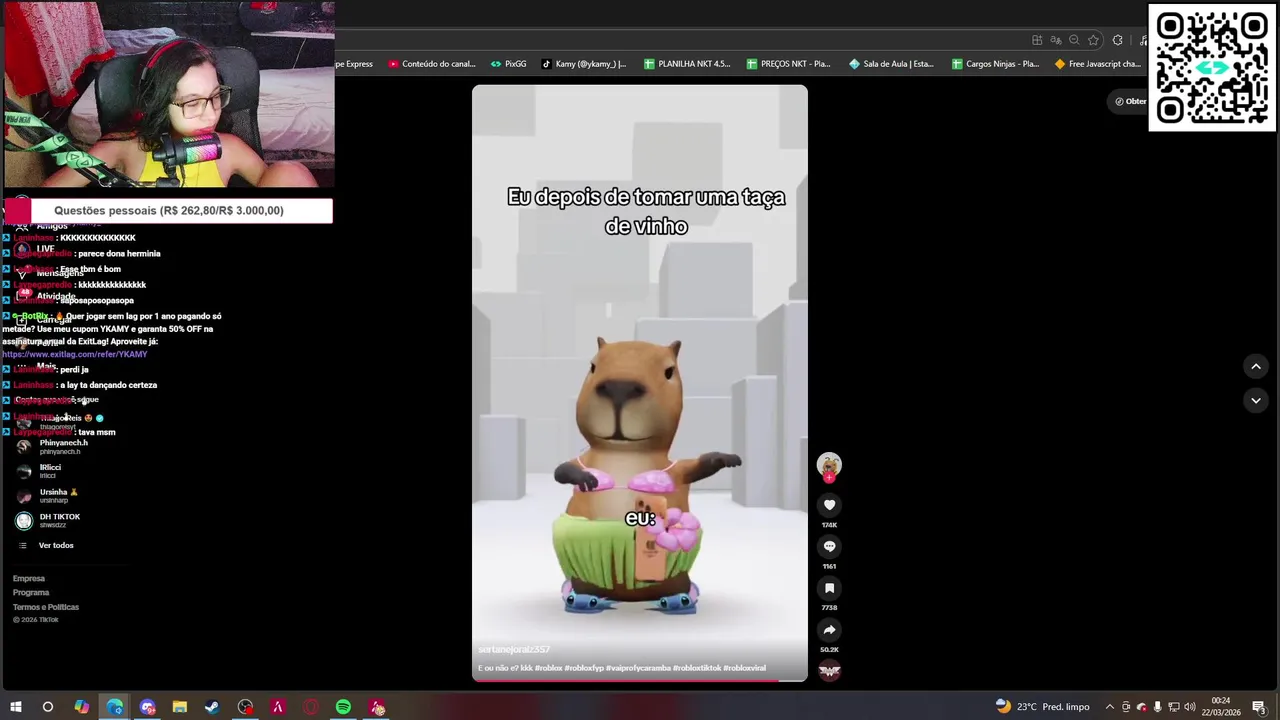
Task: Open Spotify from the taskbar
Action: [x=343, y=707]
